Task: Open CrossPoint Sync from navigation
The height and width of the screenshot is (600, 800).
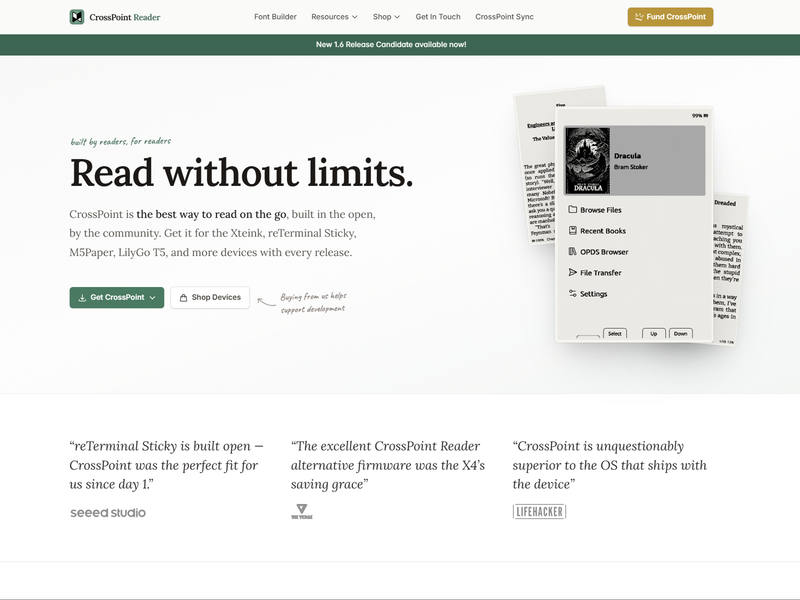Action: tap(504, 17)
